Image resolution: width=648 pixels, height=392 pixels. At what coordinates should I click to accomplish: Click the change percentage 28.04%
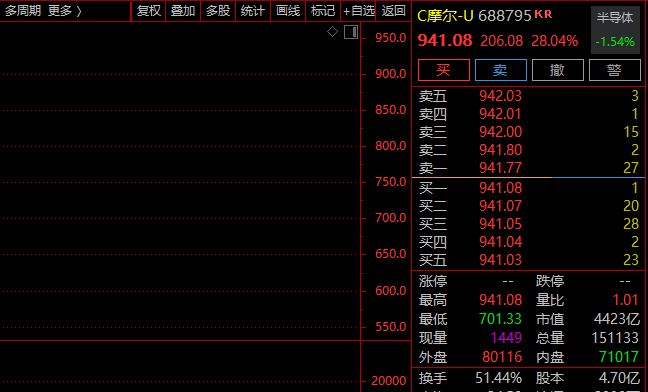click(555, 41)
